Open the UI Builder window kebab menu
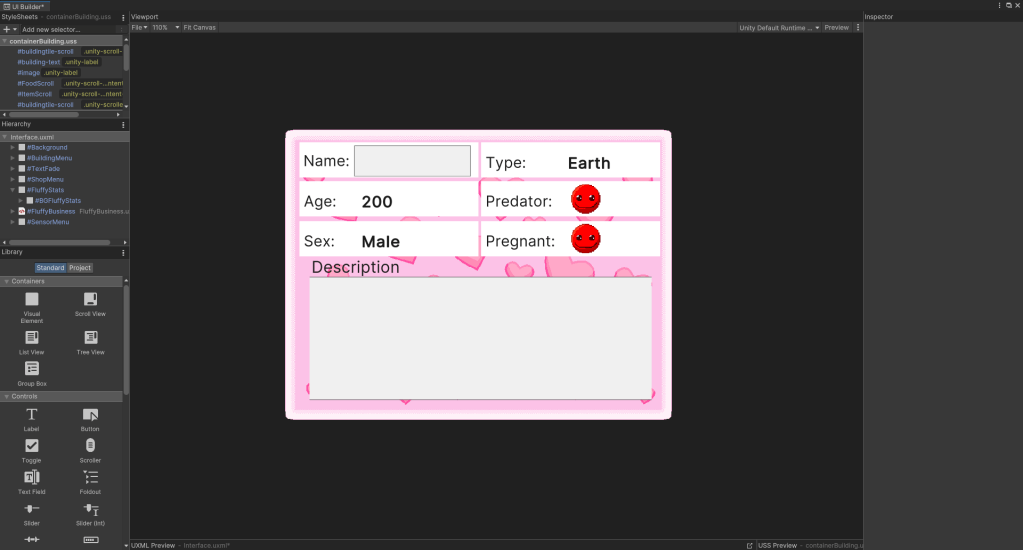Image resolution: width=1023 pixels, height=550 pixels. pos(1000,5)
